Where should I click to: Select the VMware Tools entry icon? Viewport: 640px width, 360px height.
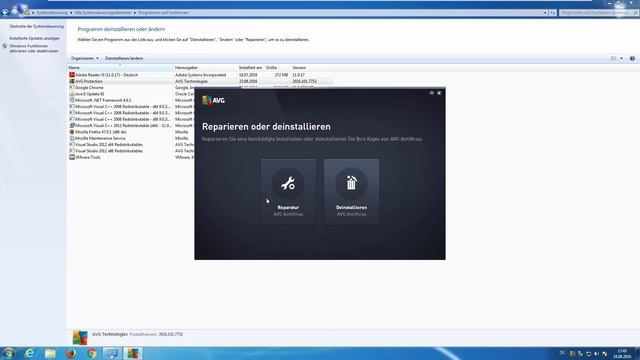pyautogui.click(x=72, y=157)
